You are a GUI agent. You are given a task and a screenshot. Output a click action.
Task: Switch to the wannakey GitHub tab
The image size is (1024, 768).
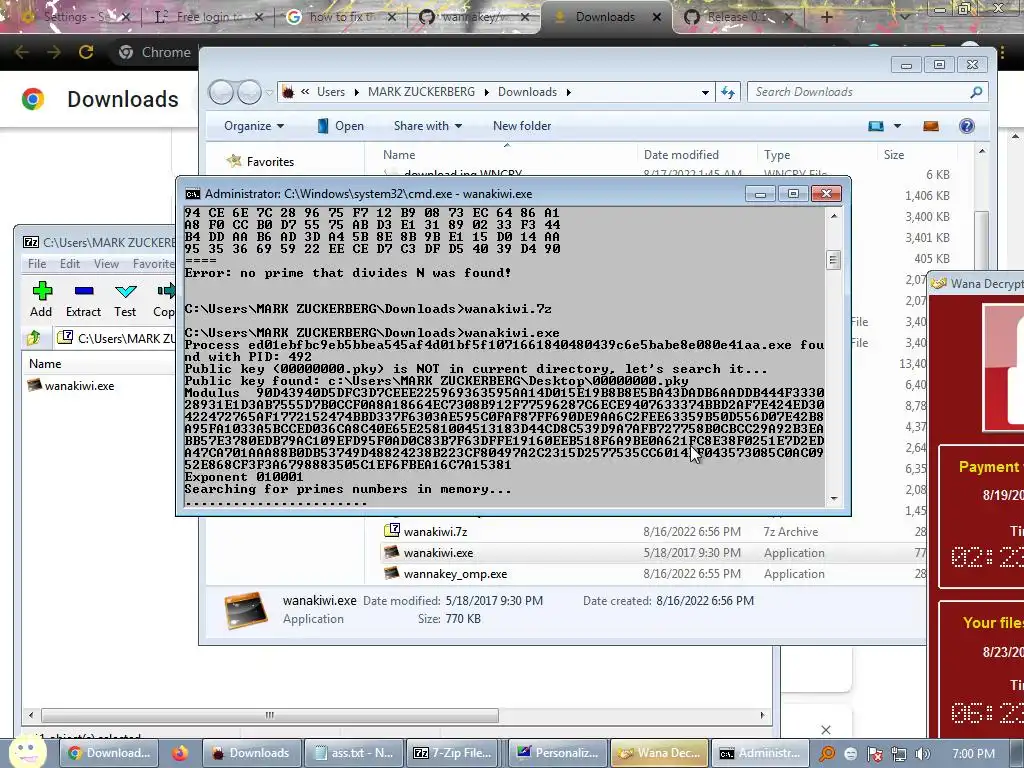pos(473,17)
